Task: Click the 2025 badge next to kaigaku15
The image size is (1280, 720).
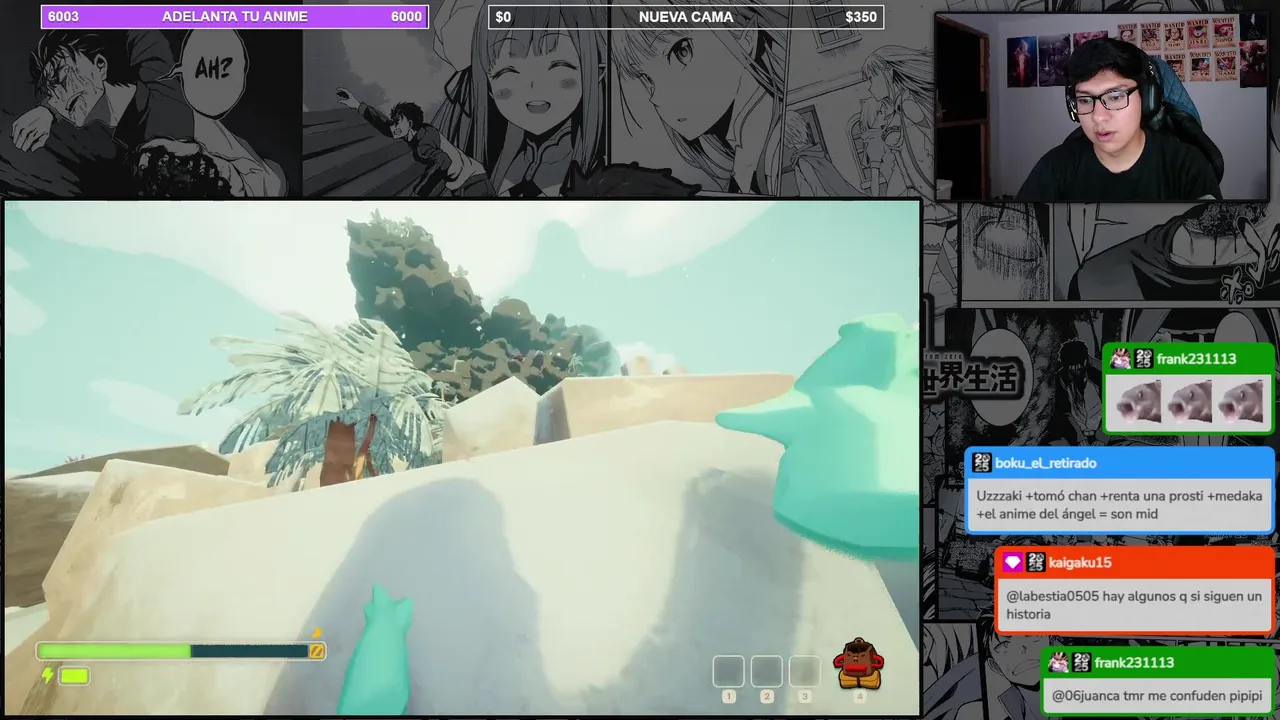Action: tap(1035, 563)
